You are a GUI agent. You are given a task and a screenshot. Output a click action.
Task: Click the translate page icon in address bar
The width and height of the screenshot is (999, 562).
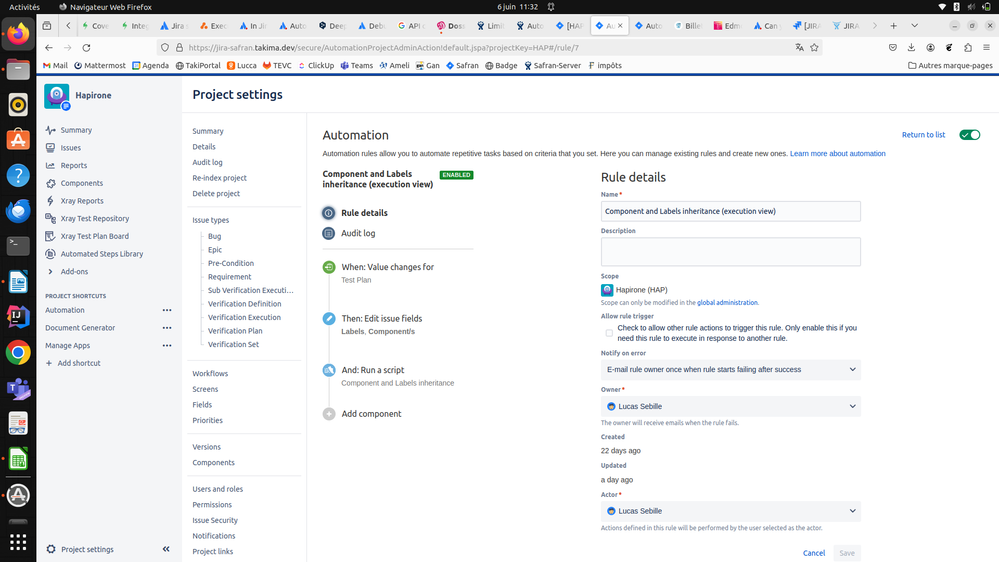point(800,48)
